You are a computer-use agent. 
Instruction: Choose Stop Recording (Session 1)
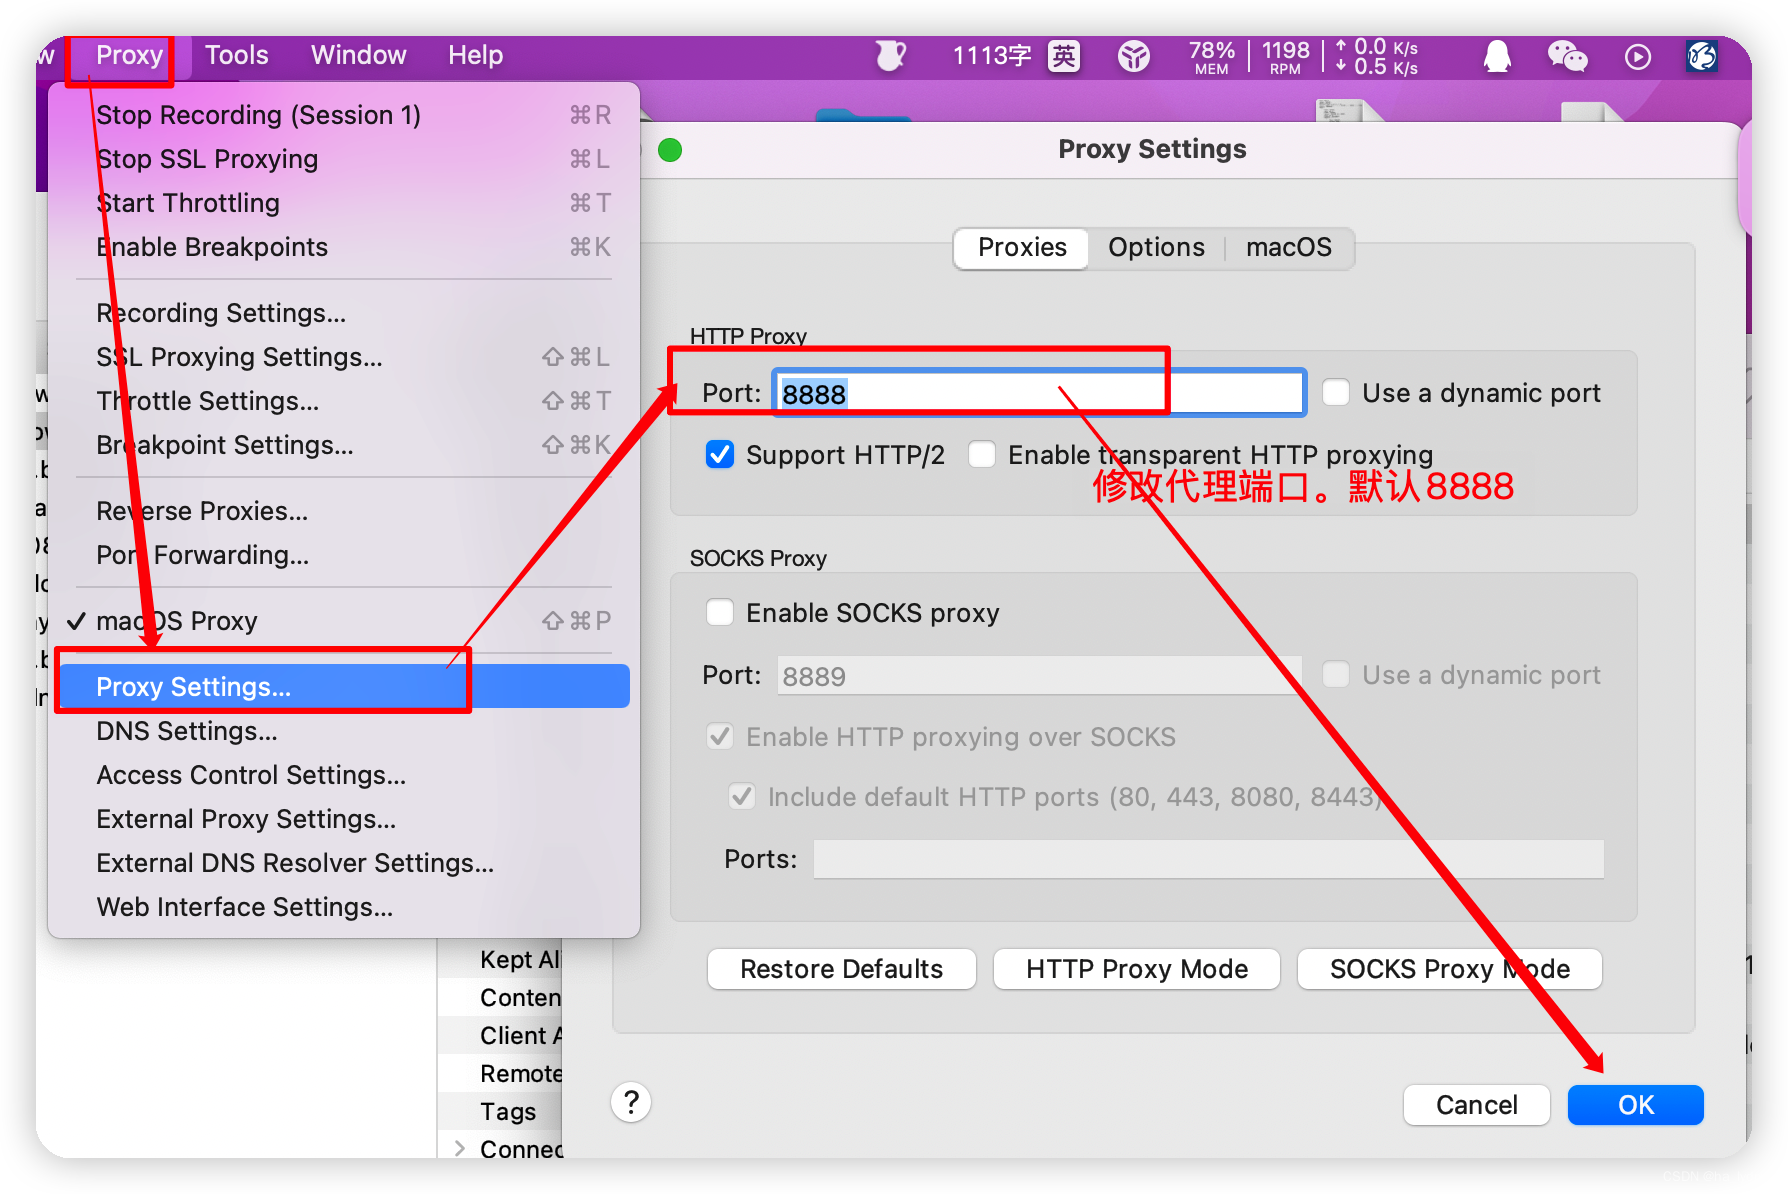tap(343, 115)
